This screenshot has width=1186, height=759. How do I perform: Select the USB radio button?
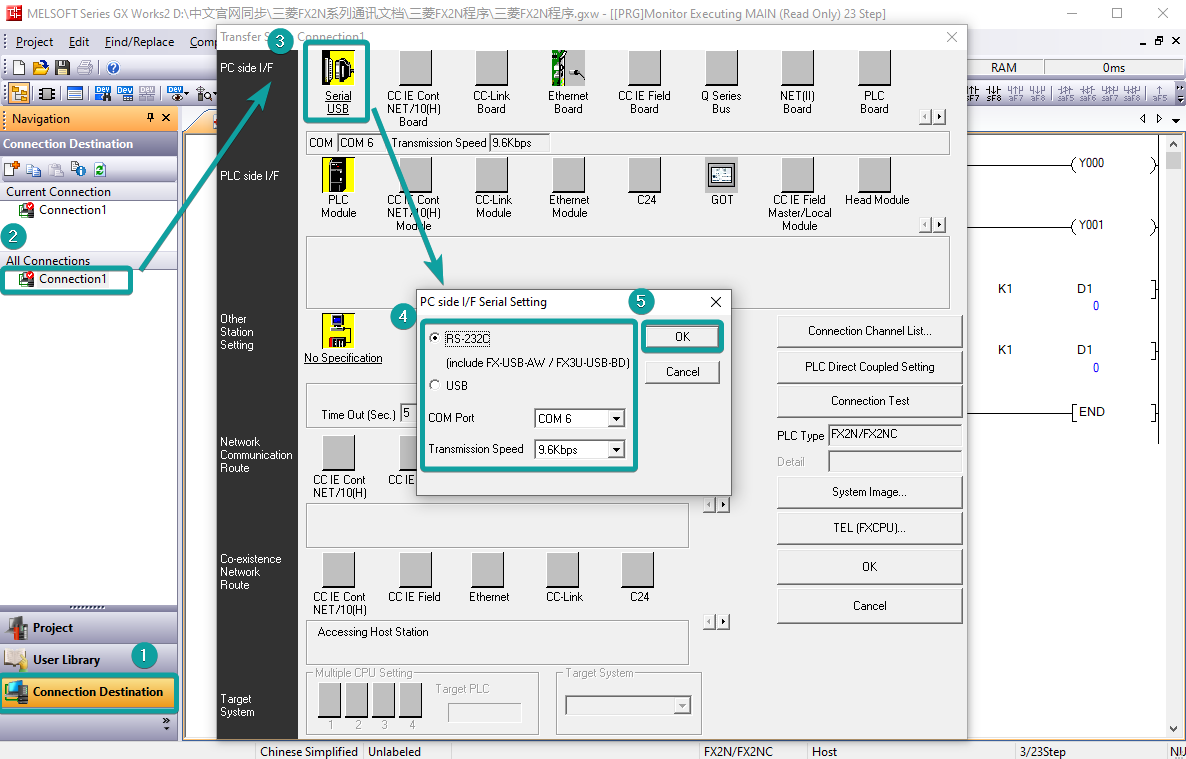pyautogui.click(x=434, y=385)
